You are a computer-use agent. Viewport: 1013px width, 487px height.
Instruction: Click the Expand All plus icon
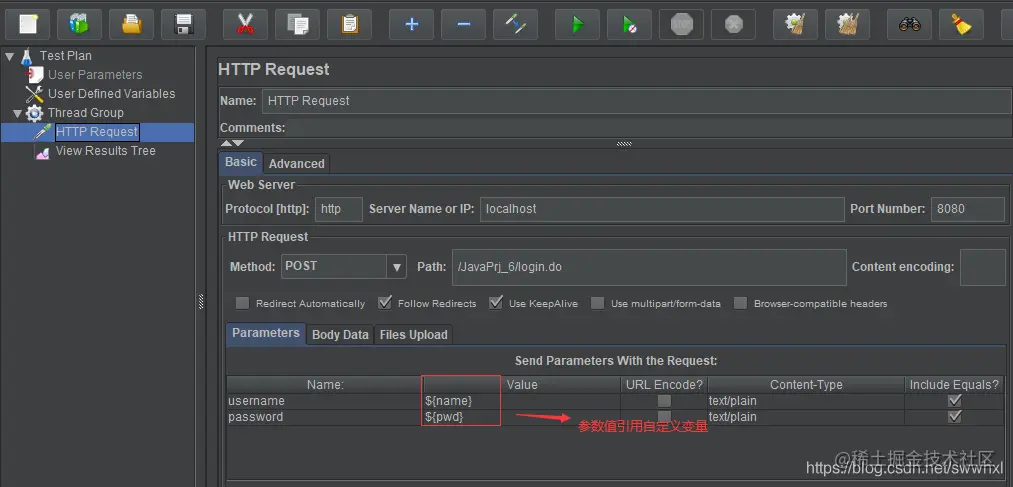(x=412, y=25)
